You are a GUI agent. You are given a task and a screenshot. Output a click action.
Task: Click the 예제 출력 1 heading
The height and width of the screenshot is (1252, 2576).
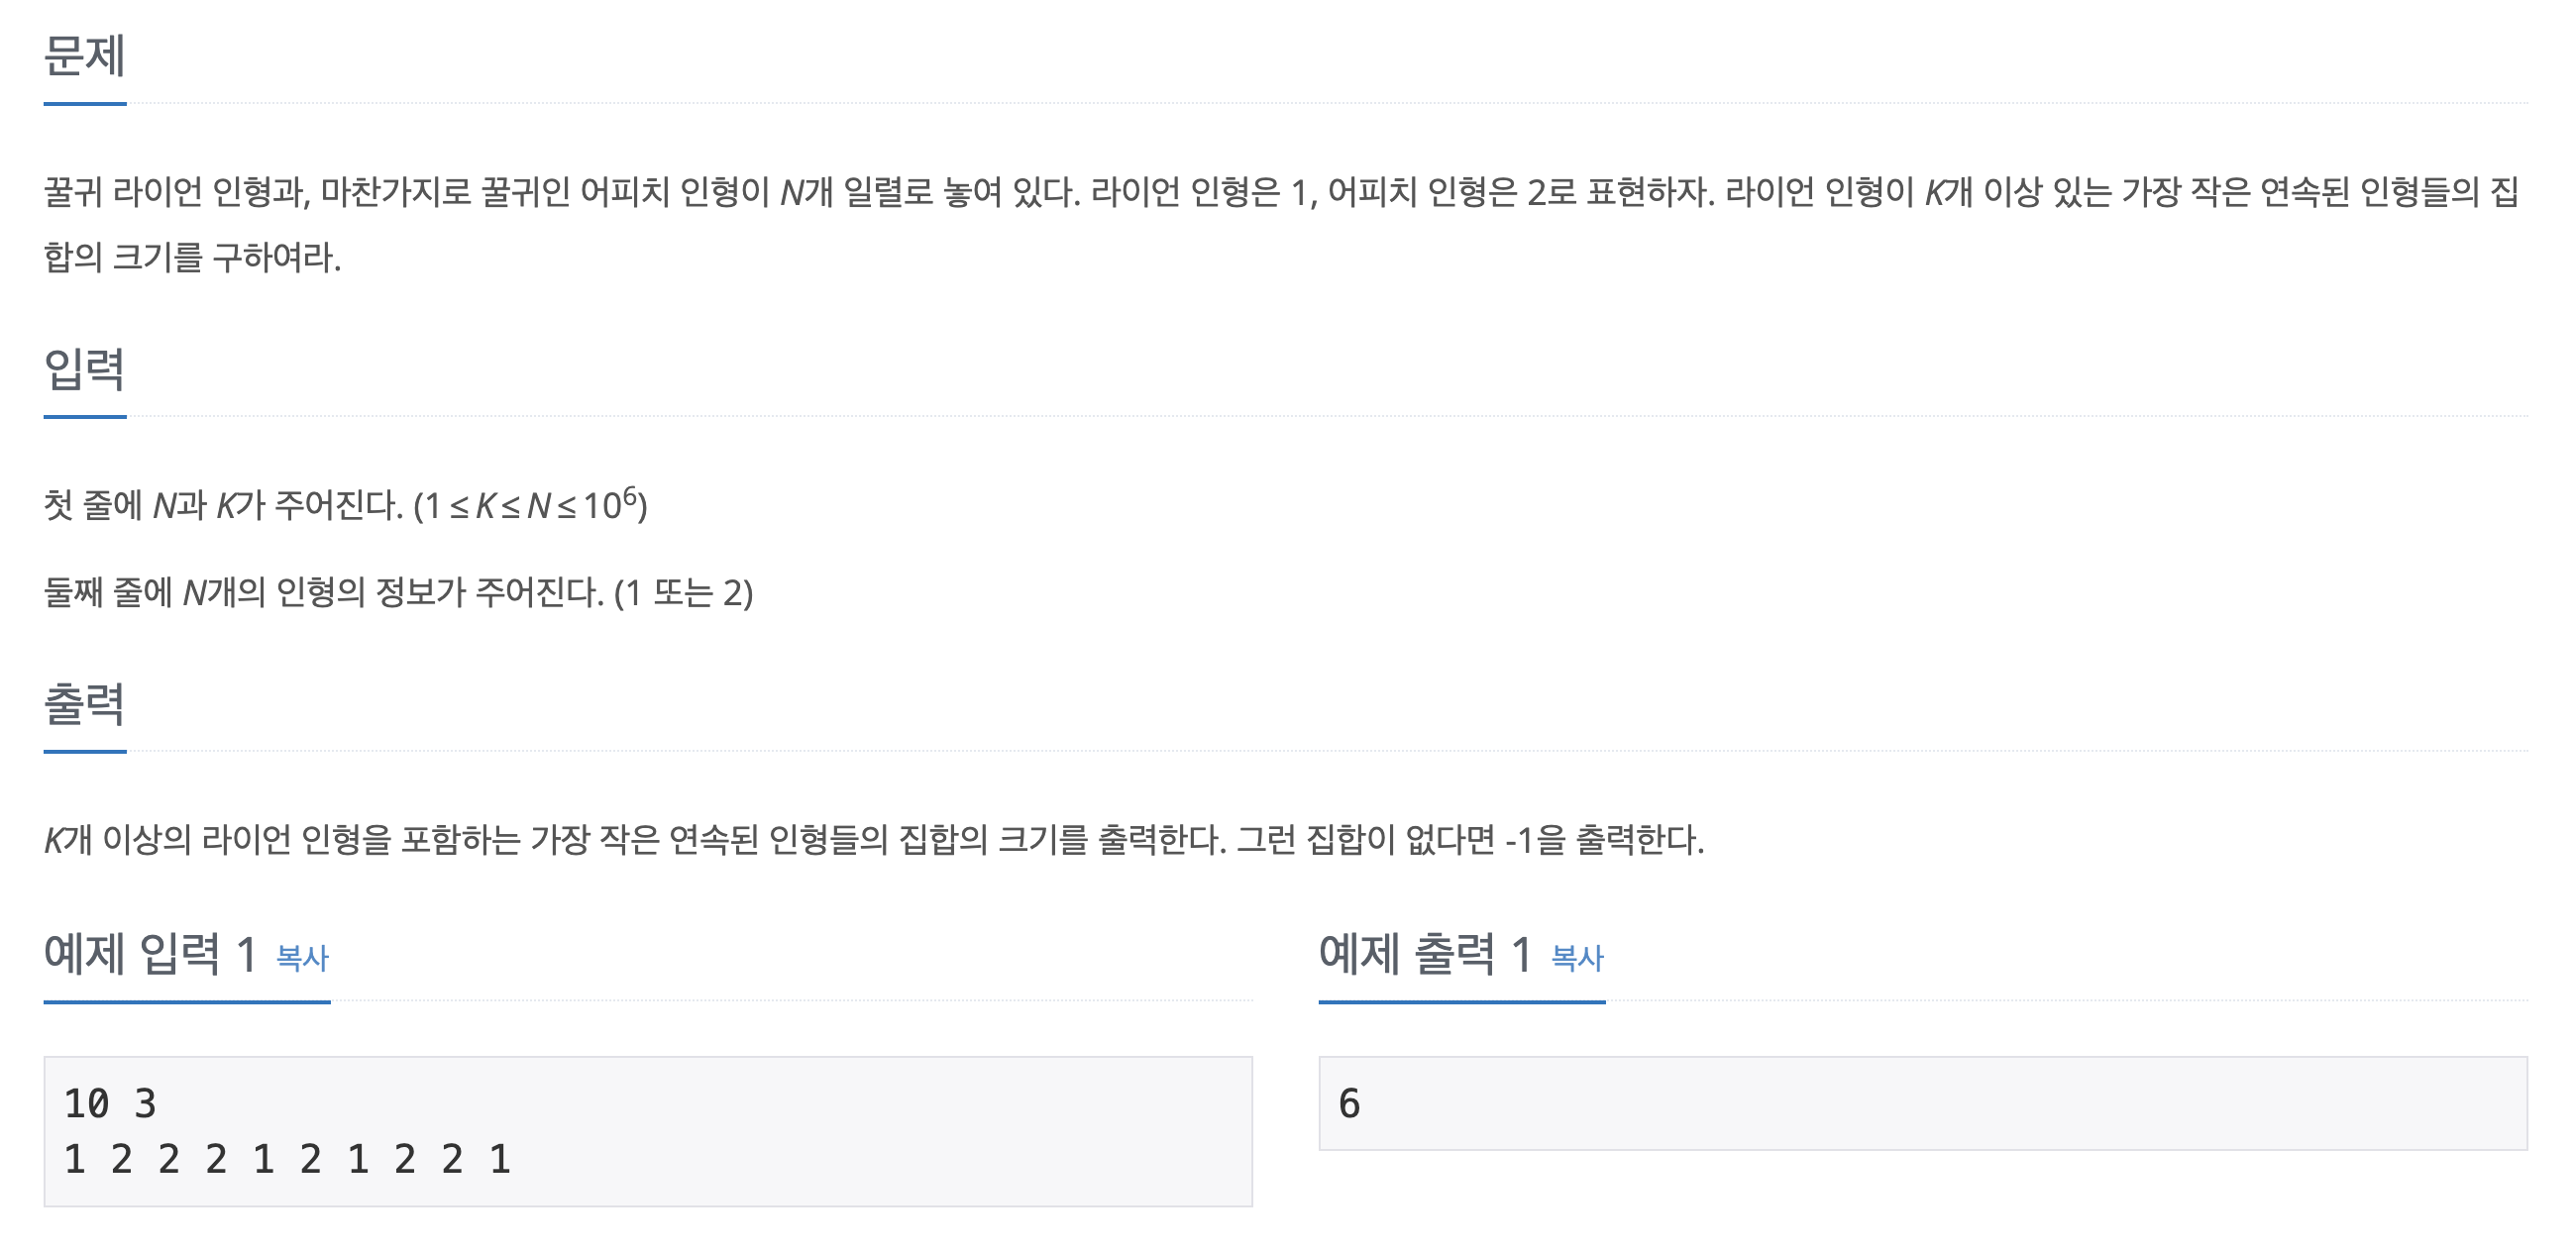(x=1425, y=954)
